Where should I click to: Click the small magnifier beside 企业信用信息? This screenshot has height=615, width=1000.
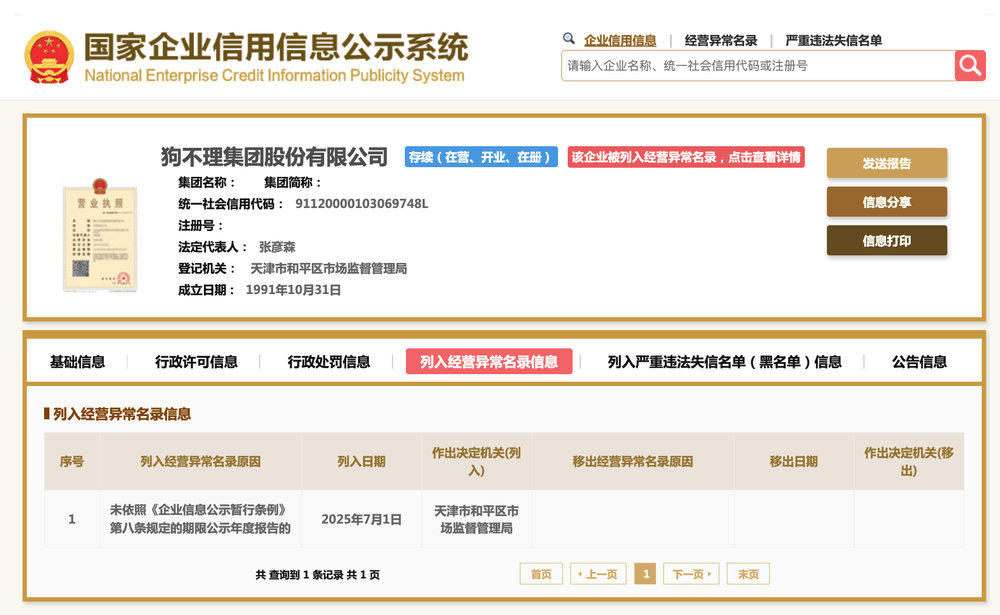click(567, 39)
